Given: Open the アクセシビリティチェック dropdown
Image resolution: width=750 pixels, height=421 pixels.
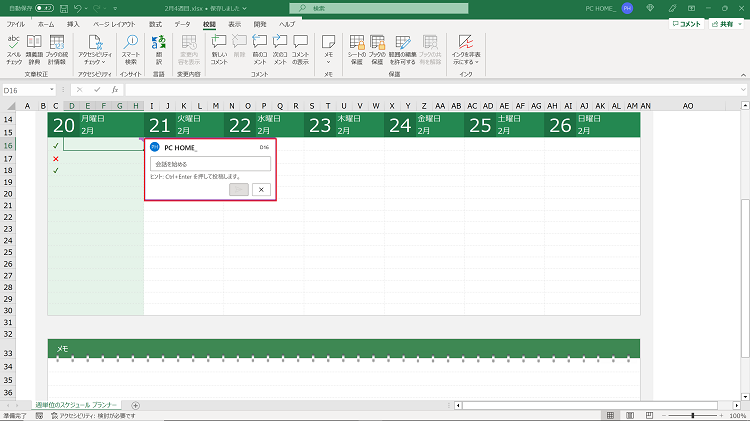Looking at the screenshot, I should coord(95,62).
